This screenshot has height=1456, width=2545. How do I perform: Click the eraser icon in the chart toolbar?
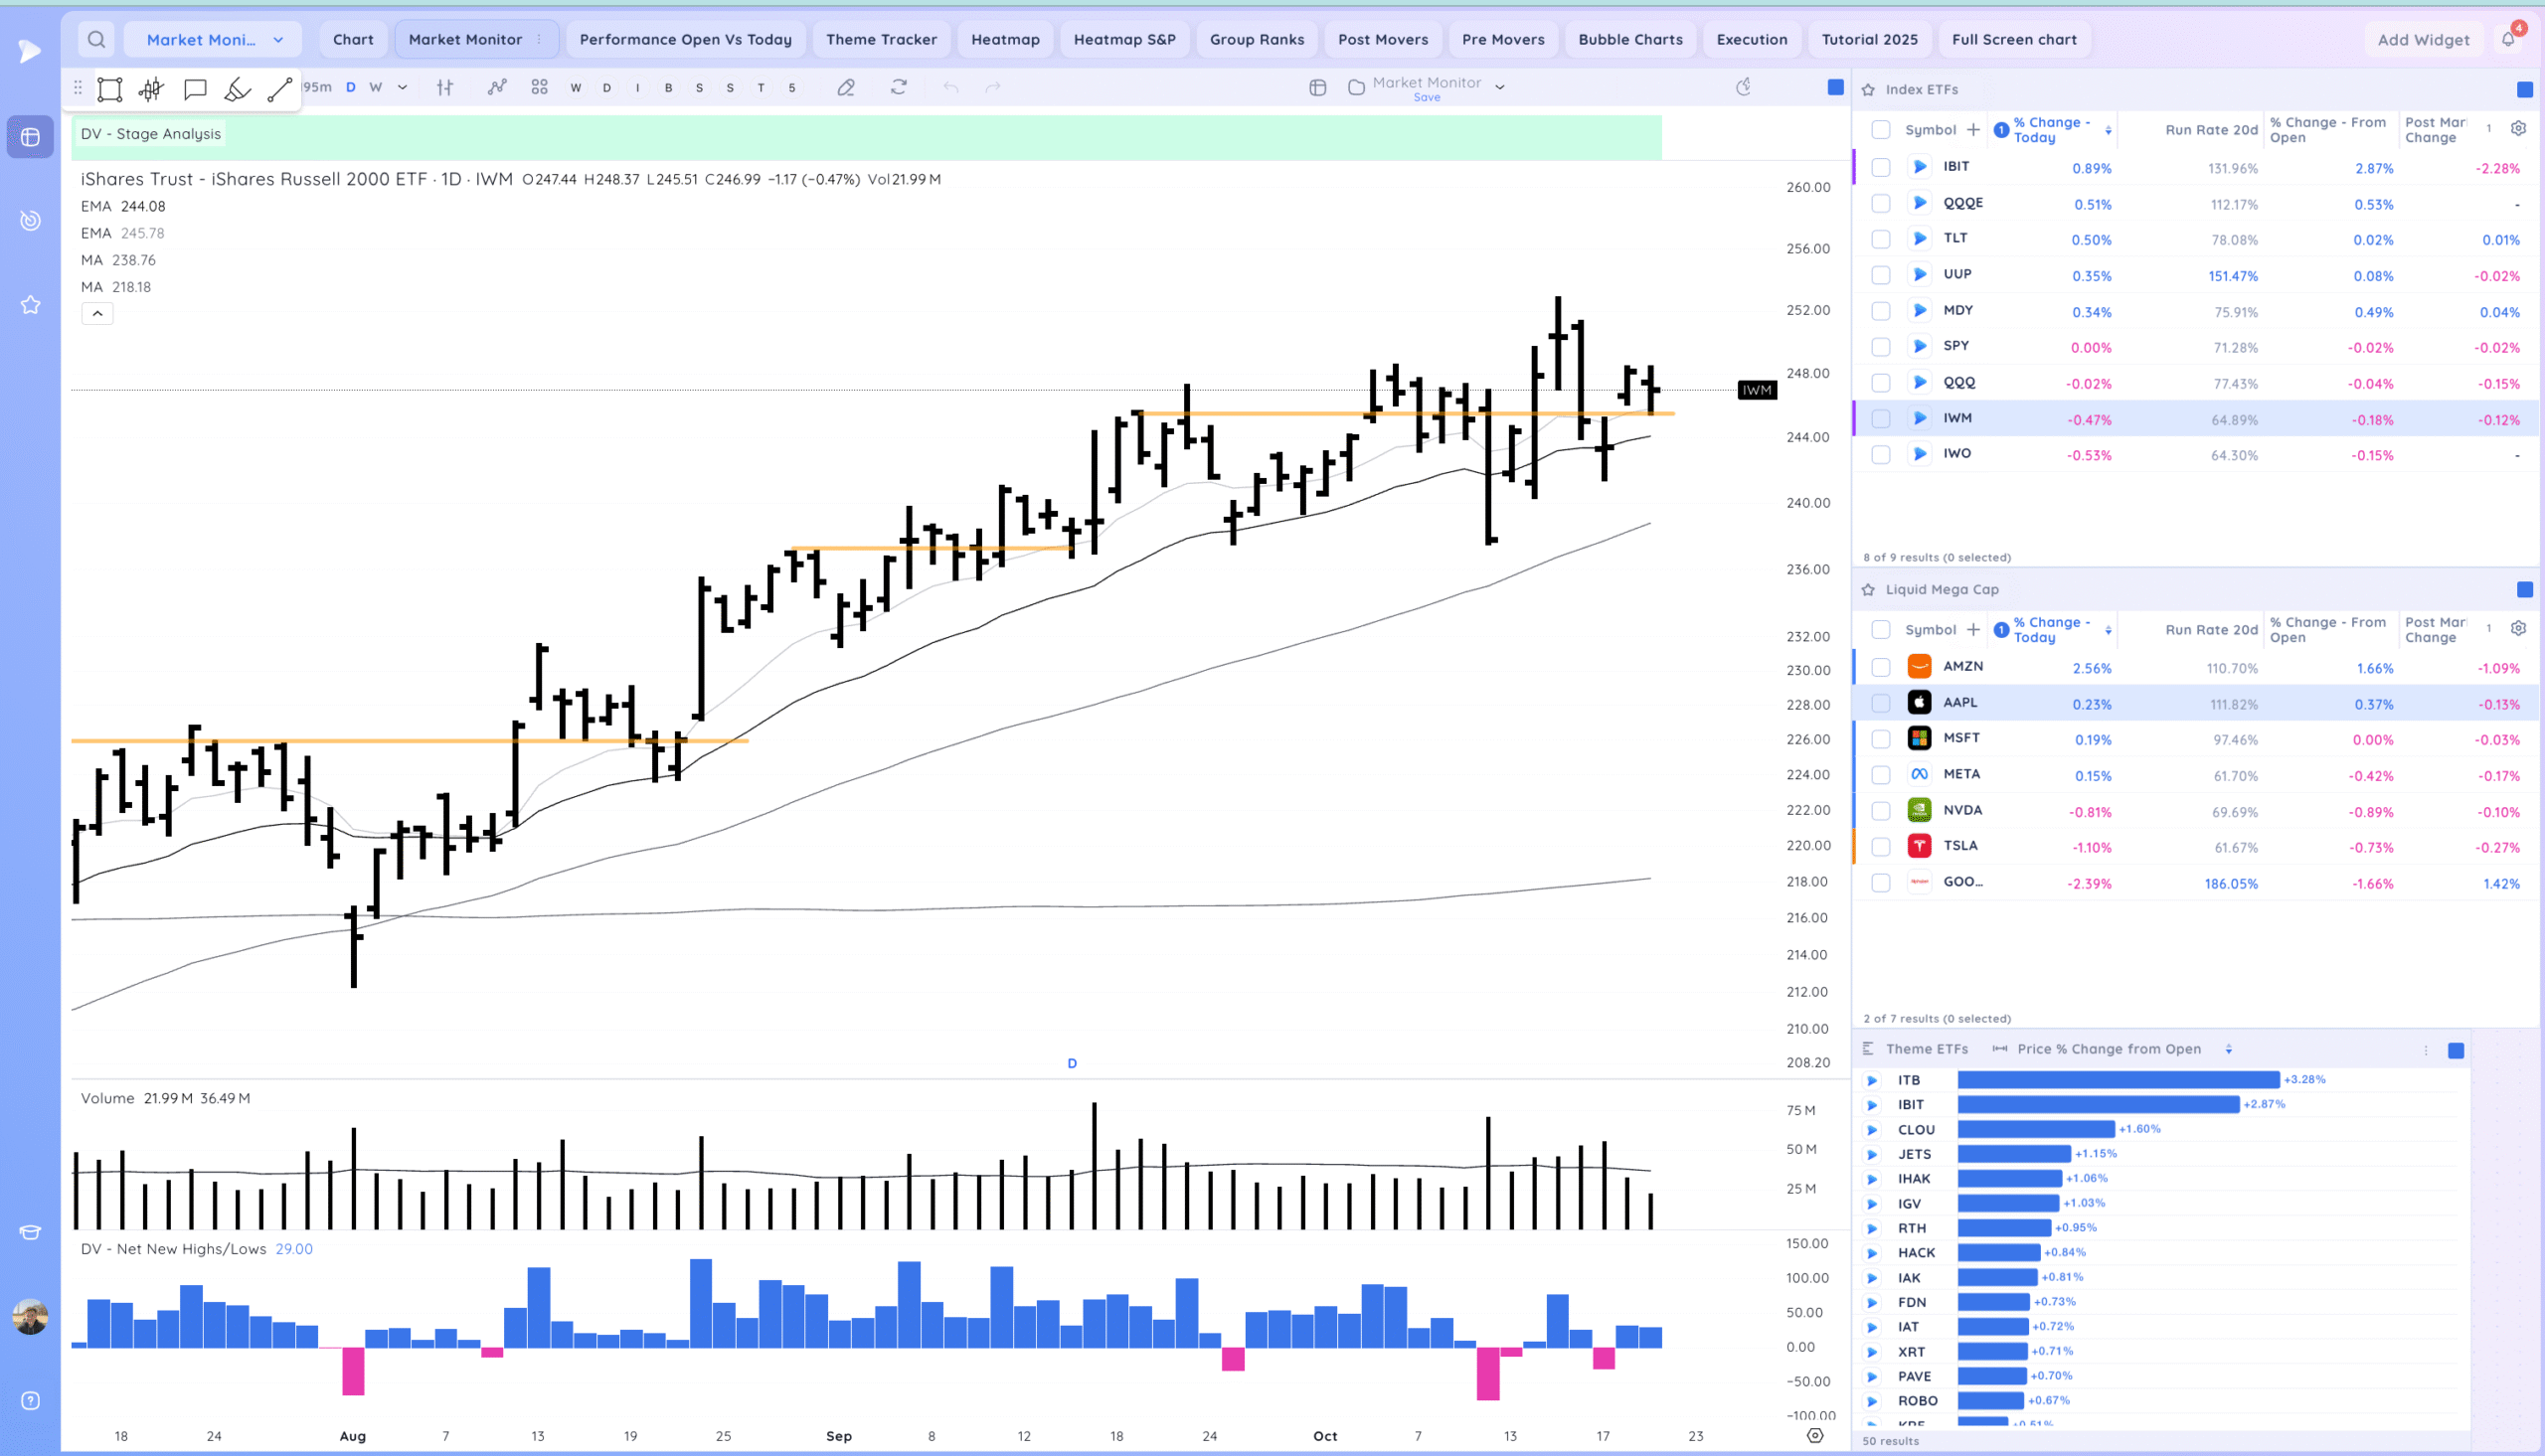[x=846, y=88]
